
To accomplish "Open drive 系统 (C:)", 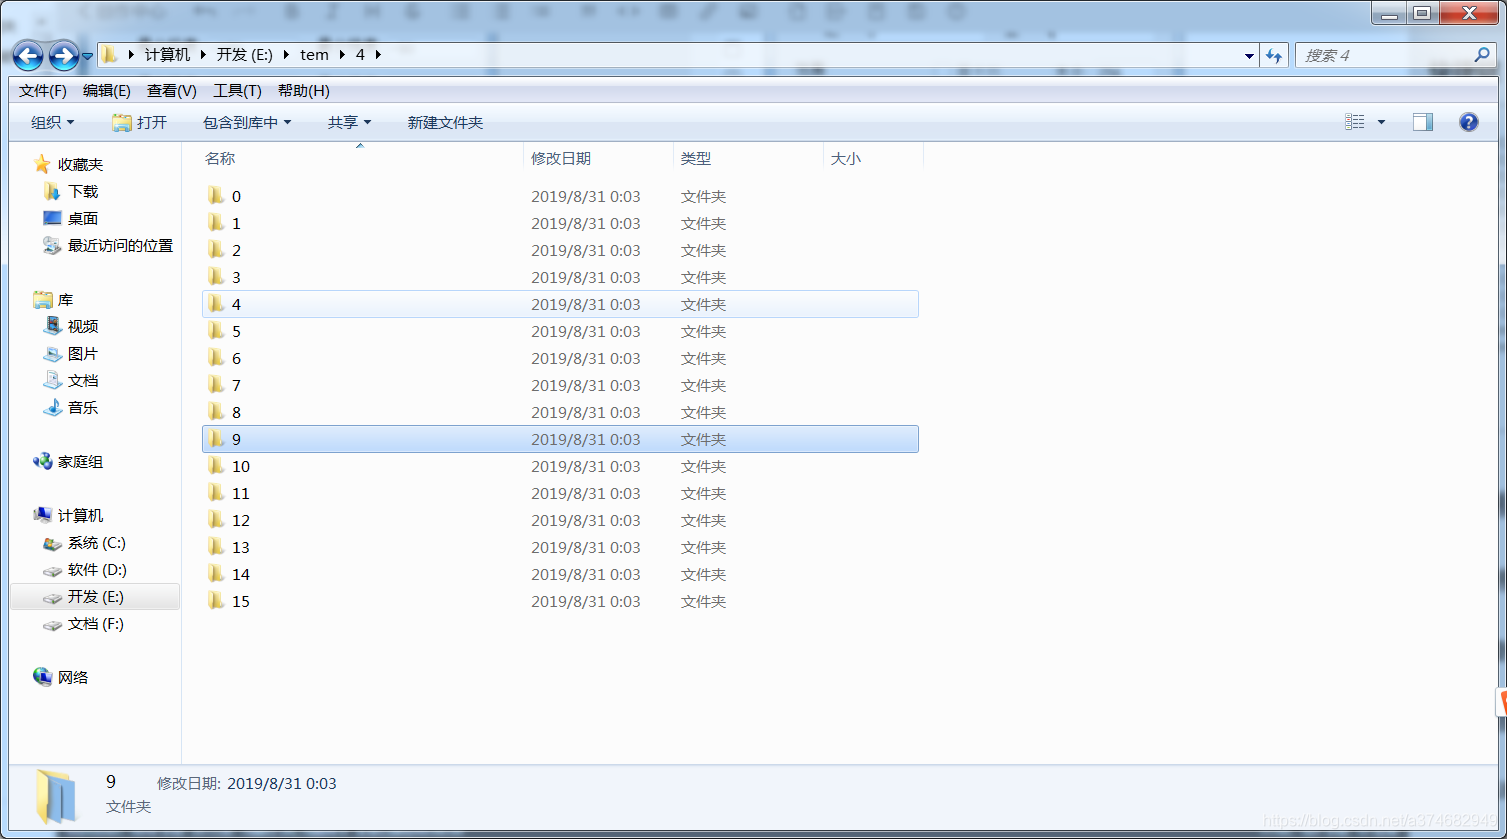I will [x=97, y=543].
